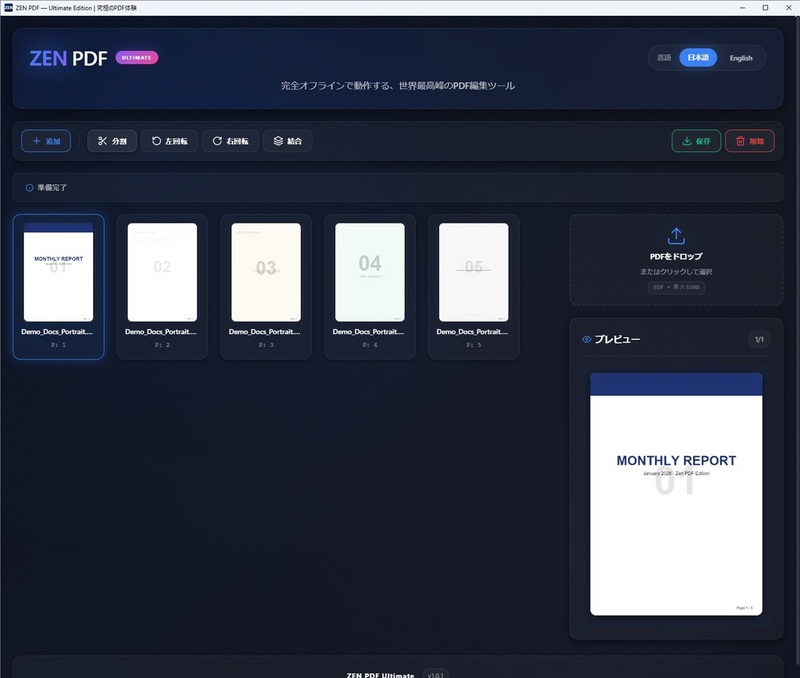The image size is (800, 678).
Task: Select the page 3 thumbnail
Action: pyautogui.click(x=266, y=272)
